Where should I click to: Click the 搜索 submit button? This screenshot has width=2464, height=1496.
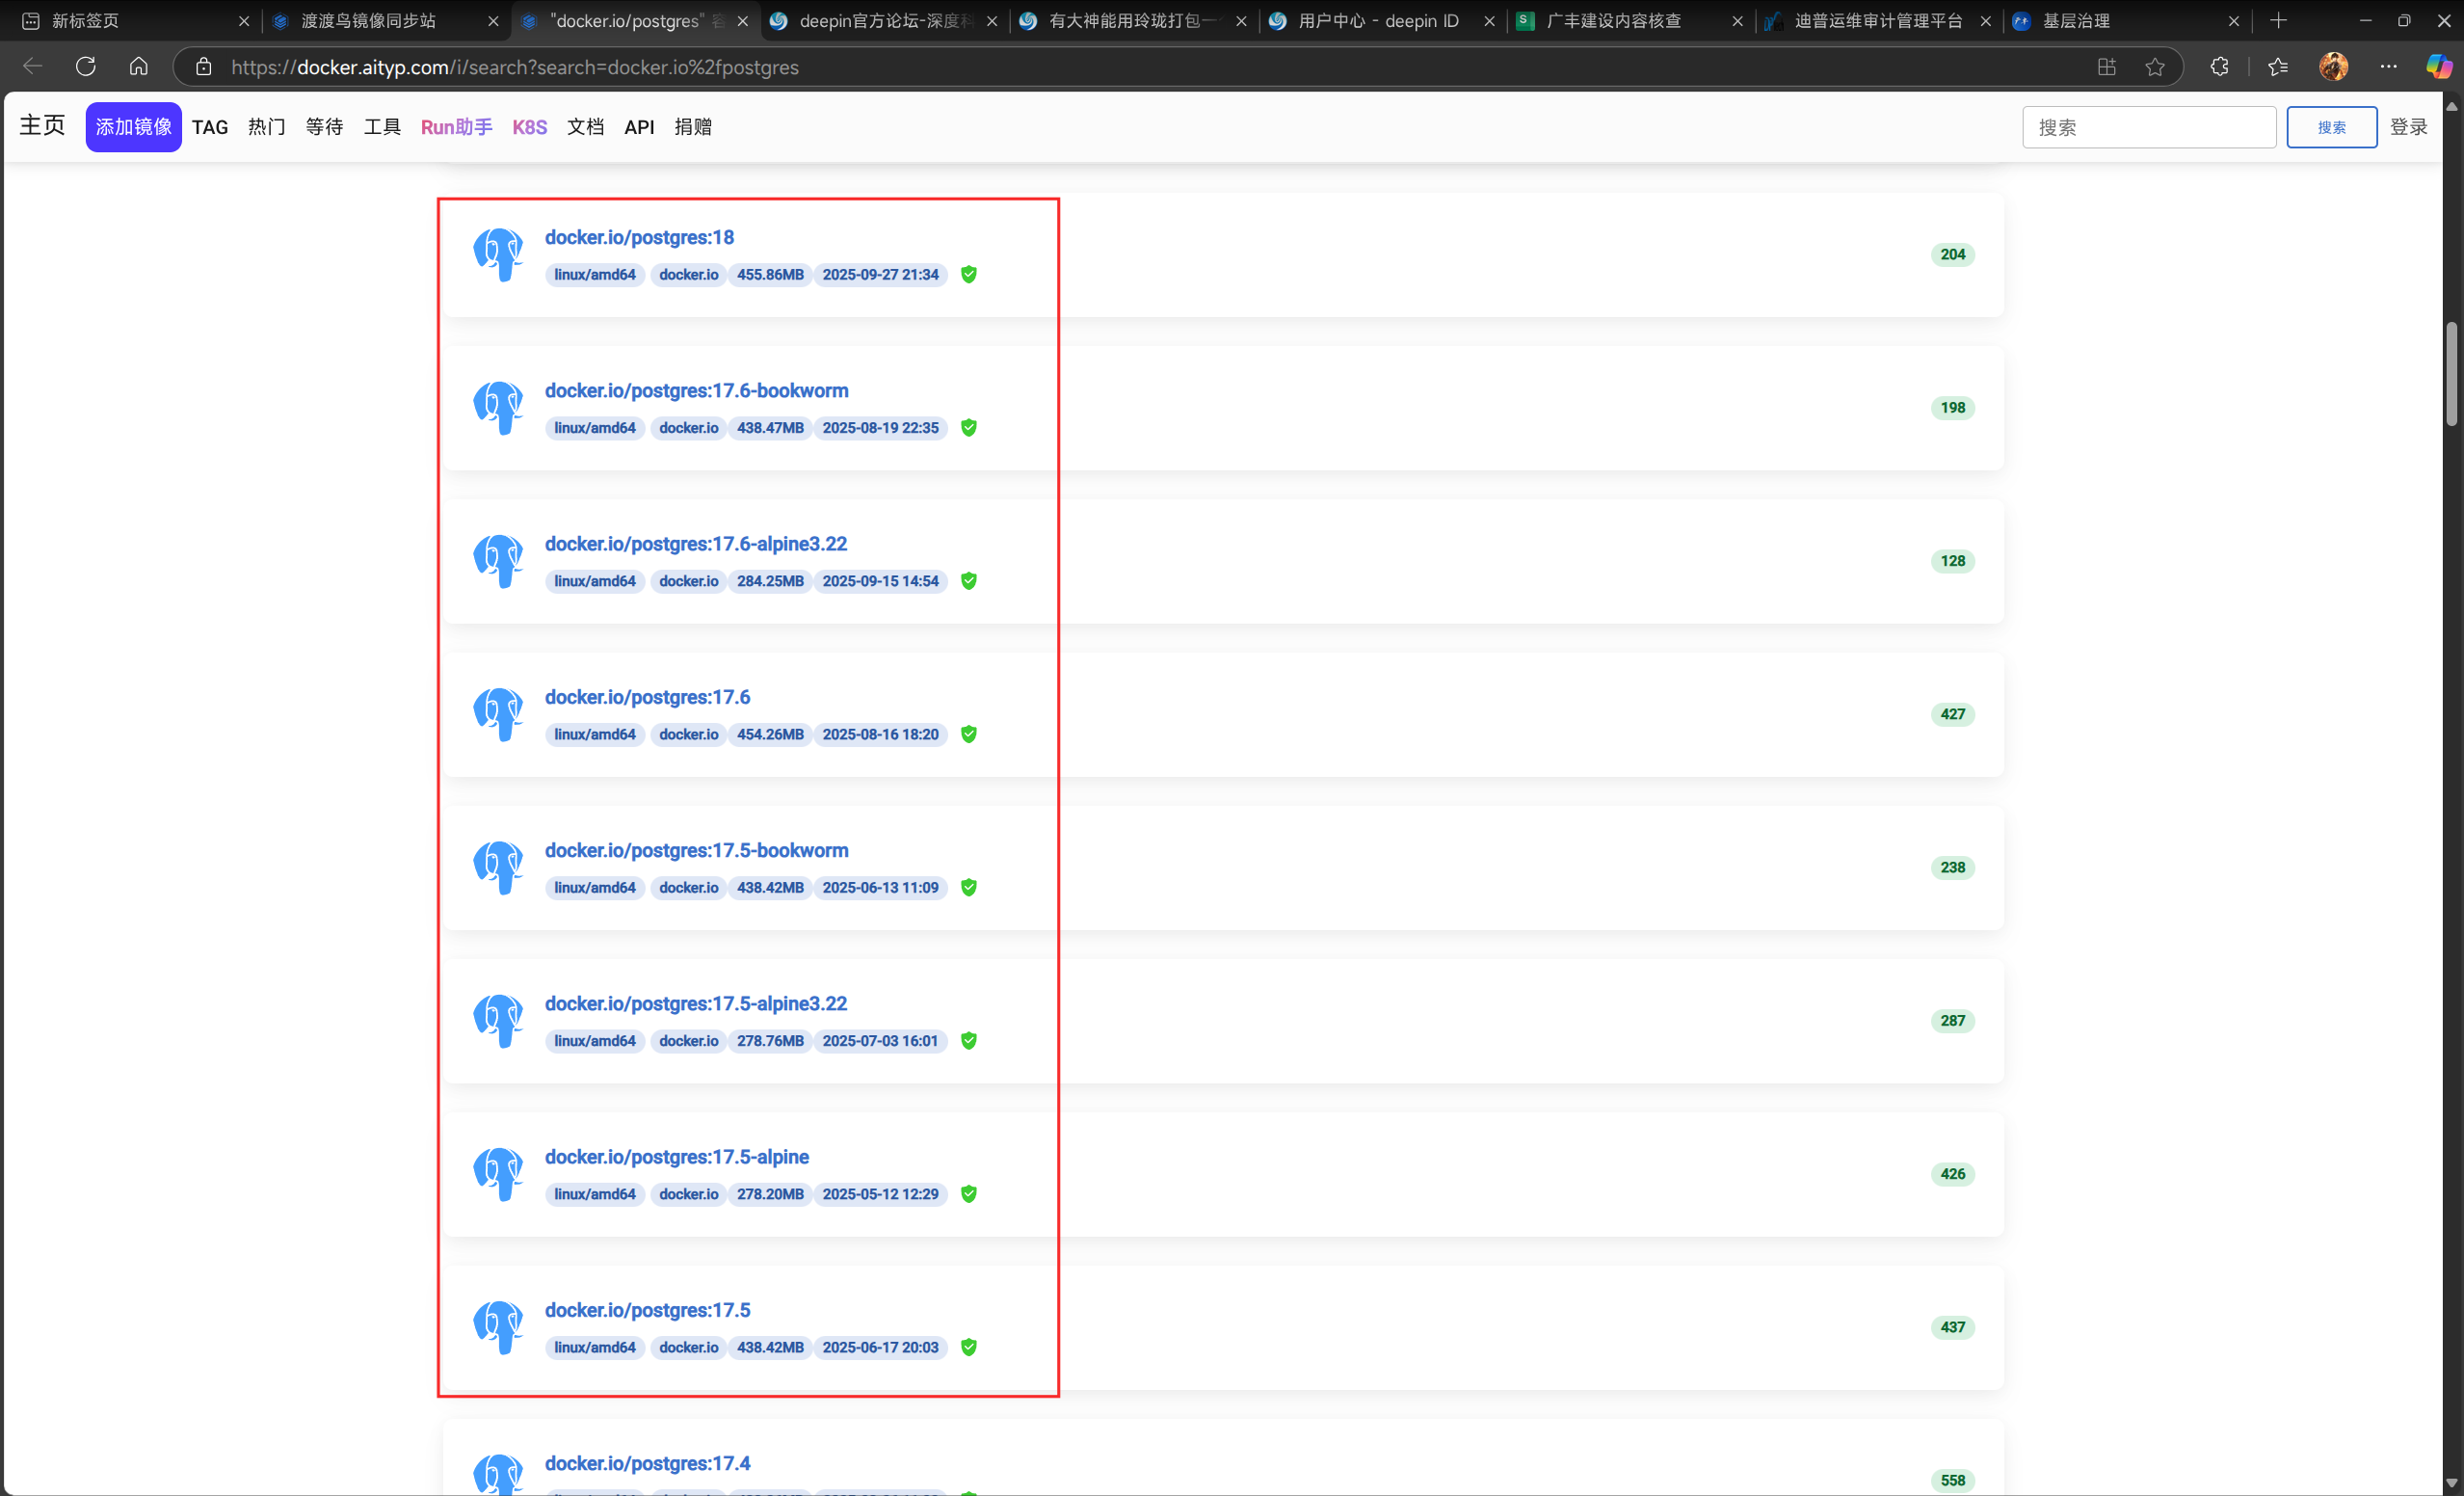point(2331,127)
